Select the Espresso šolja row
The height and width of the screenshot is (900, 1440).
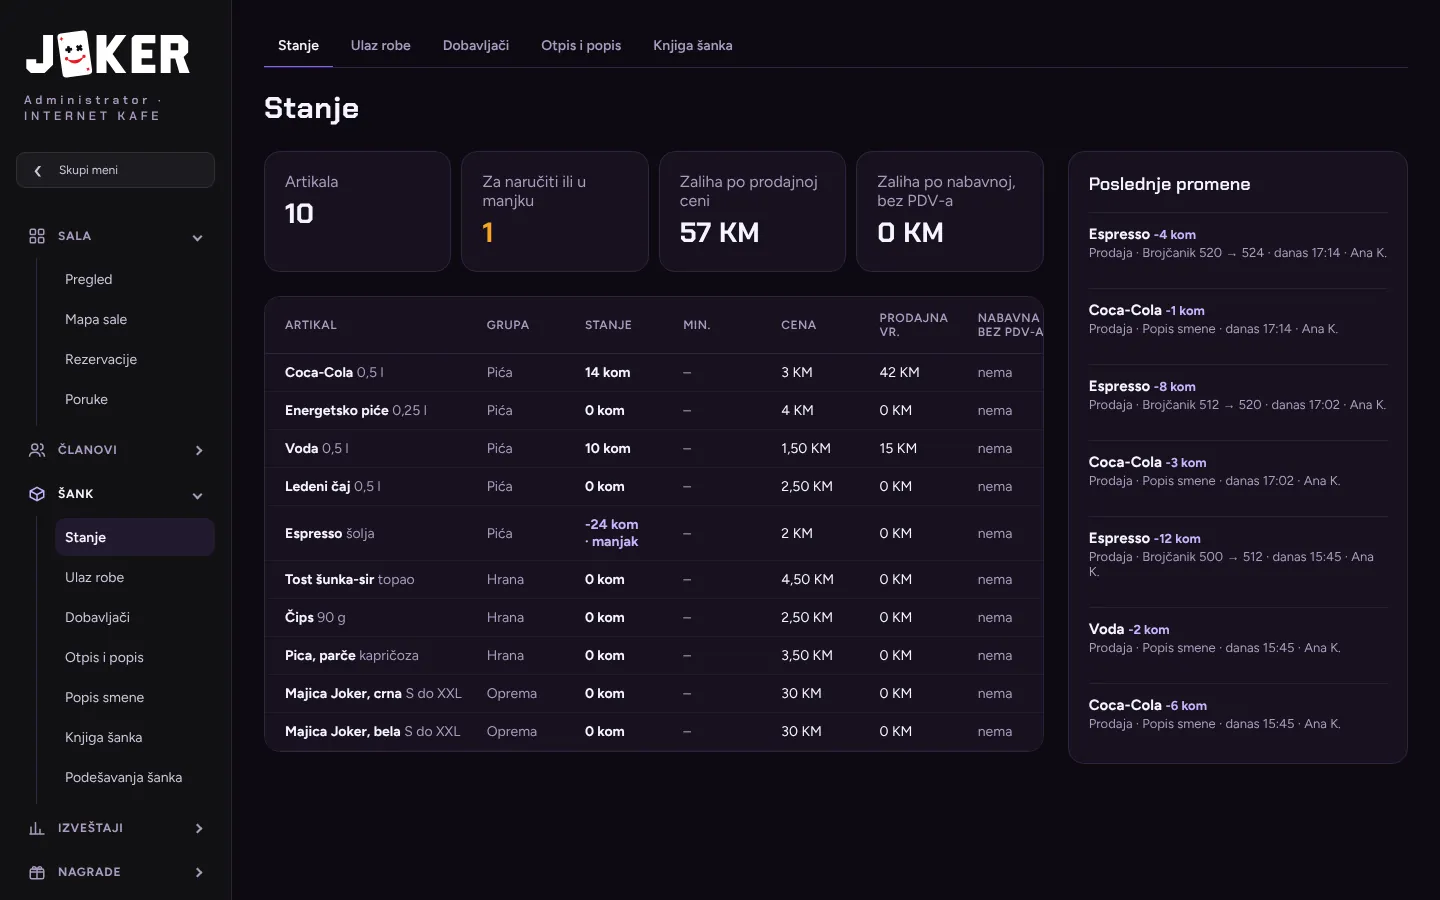coord(654,533)
